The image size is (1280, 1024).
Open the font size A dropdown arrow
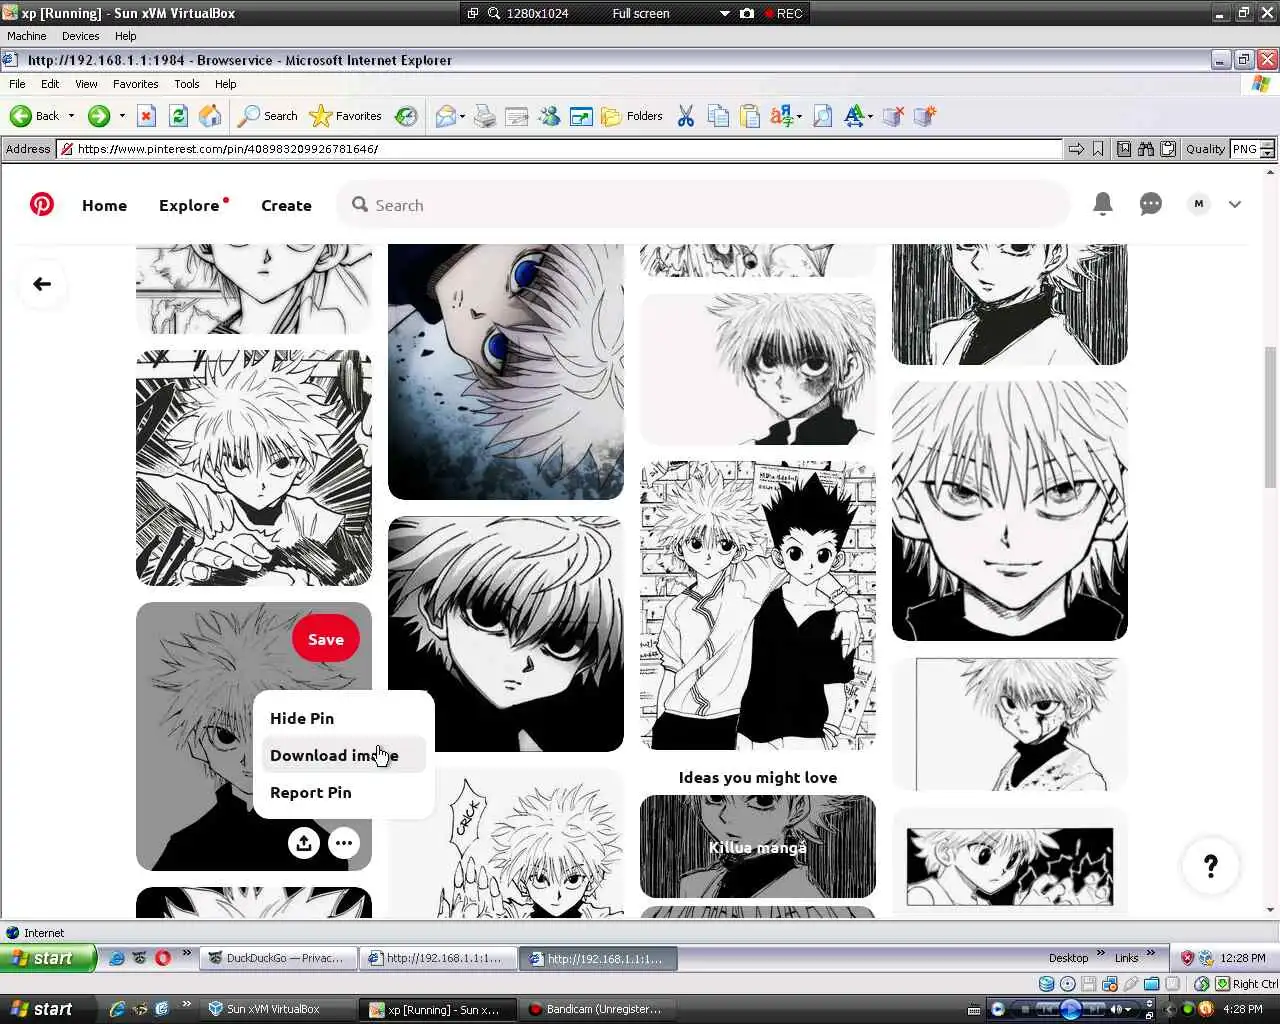pos(870,116)
